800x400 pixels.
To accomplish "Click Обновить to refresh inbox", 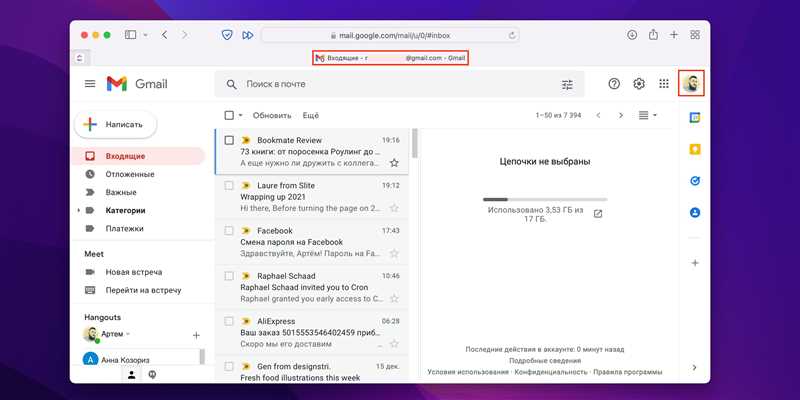I will 272,115.
